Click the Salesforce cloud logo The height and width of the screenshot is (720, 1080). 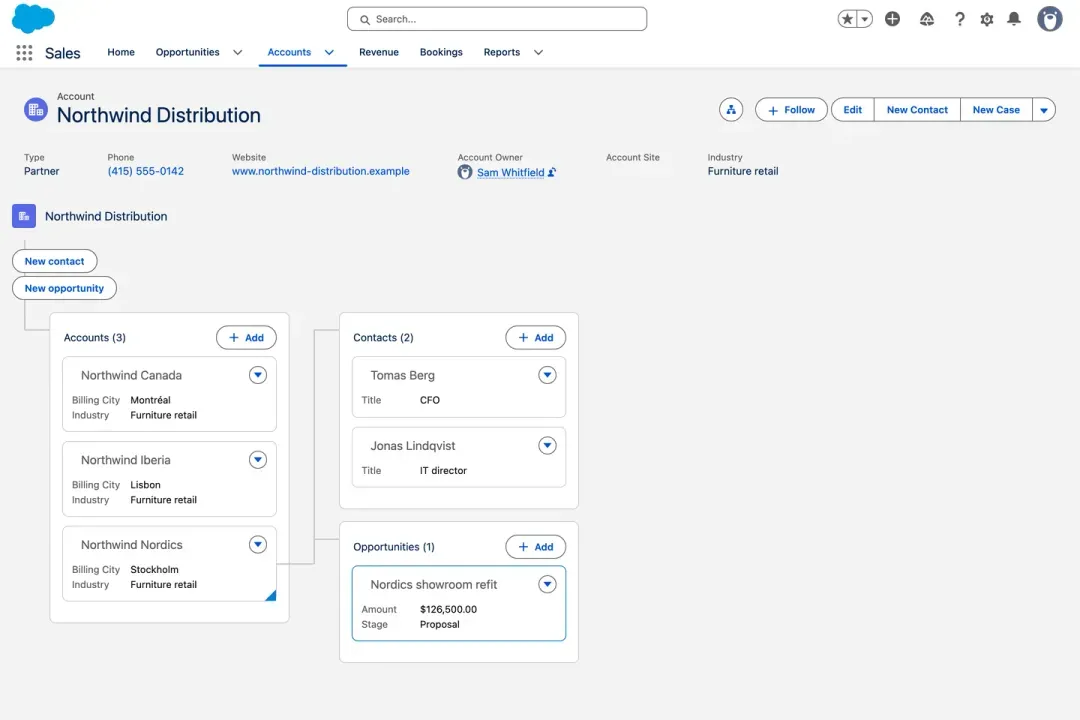[33, 18]
